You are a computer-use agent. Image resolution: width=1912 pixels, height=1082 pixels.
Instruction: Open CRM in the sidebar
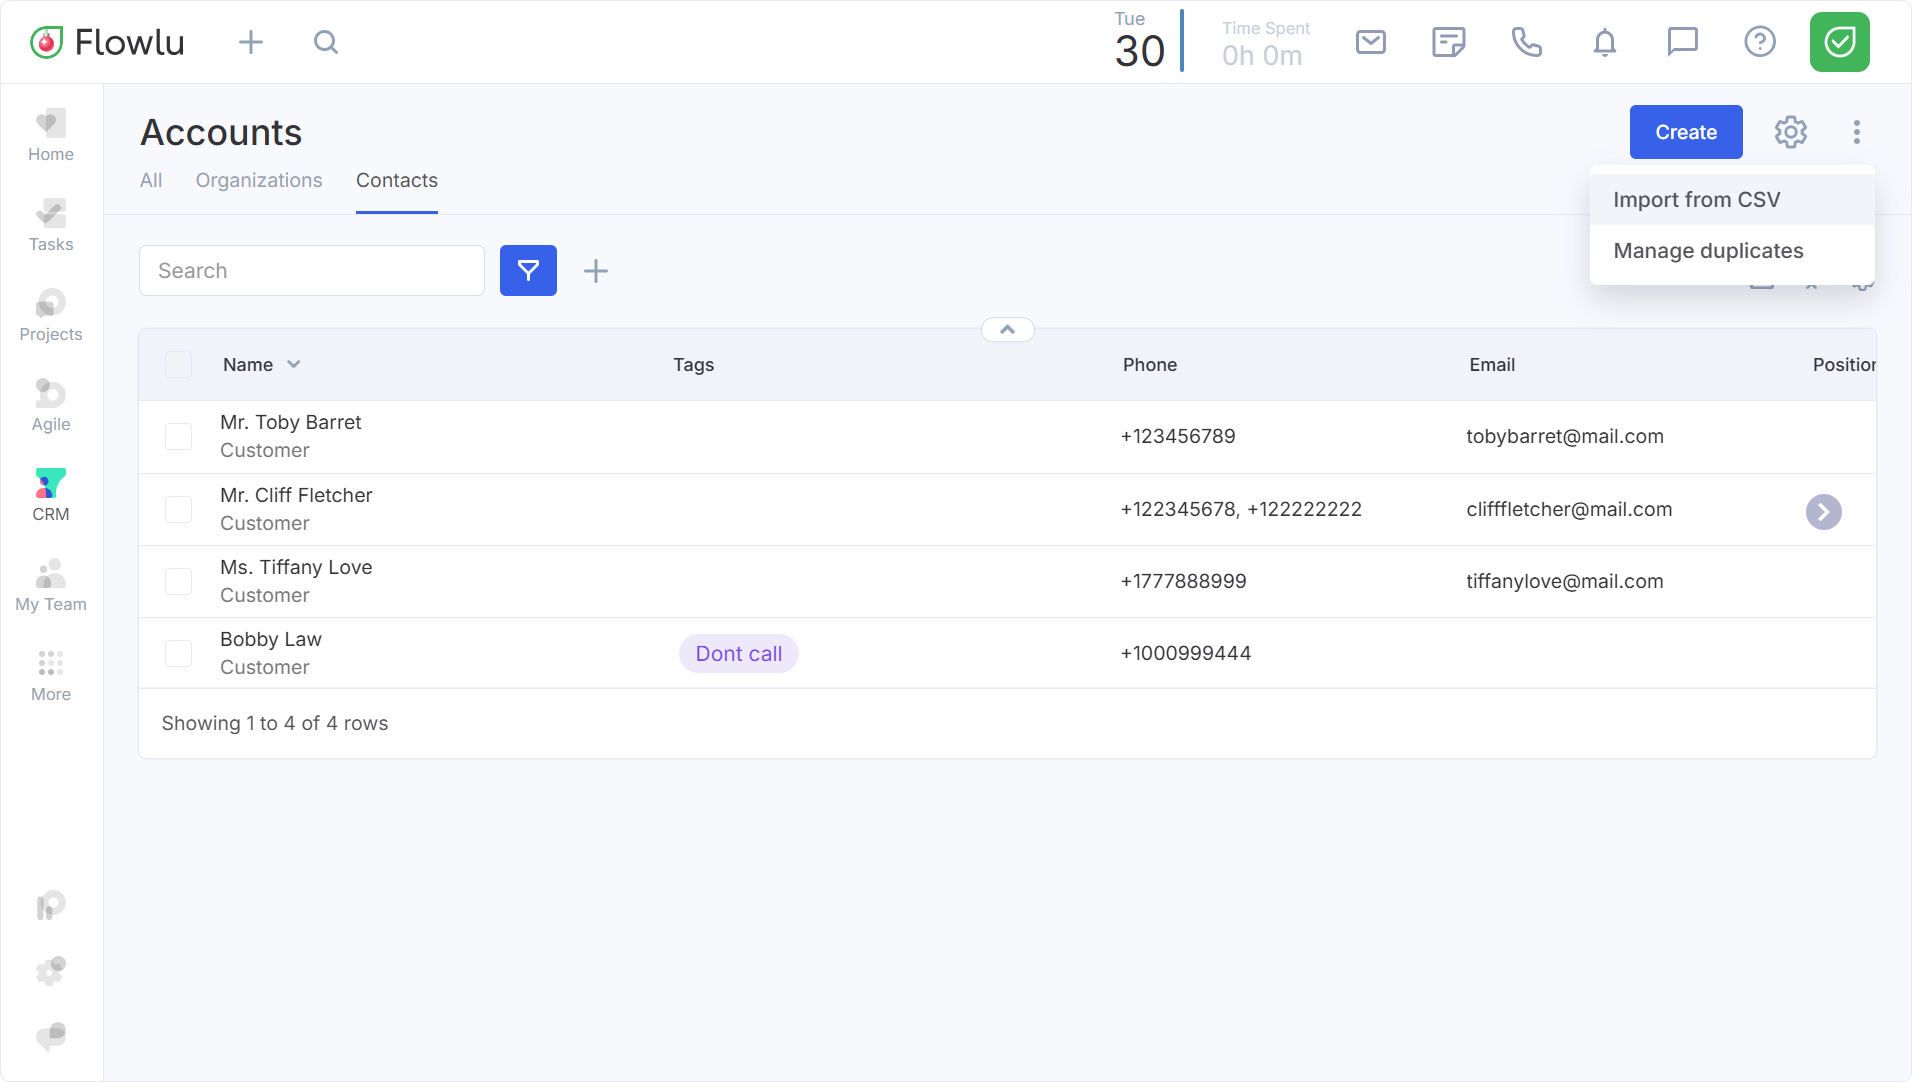[x=51, y=495]
